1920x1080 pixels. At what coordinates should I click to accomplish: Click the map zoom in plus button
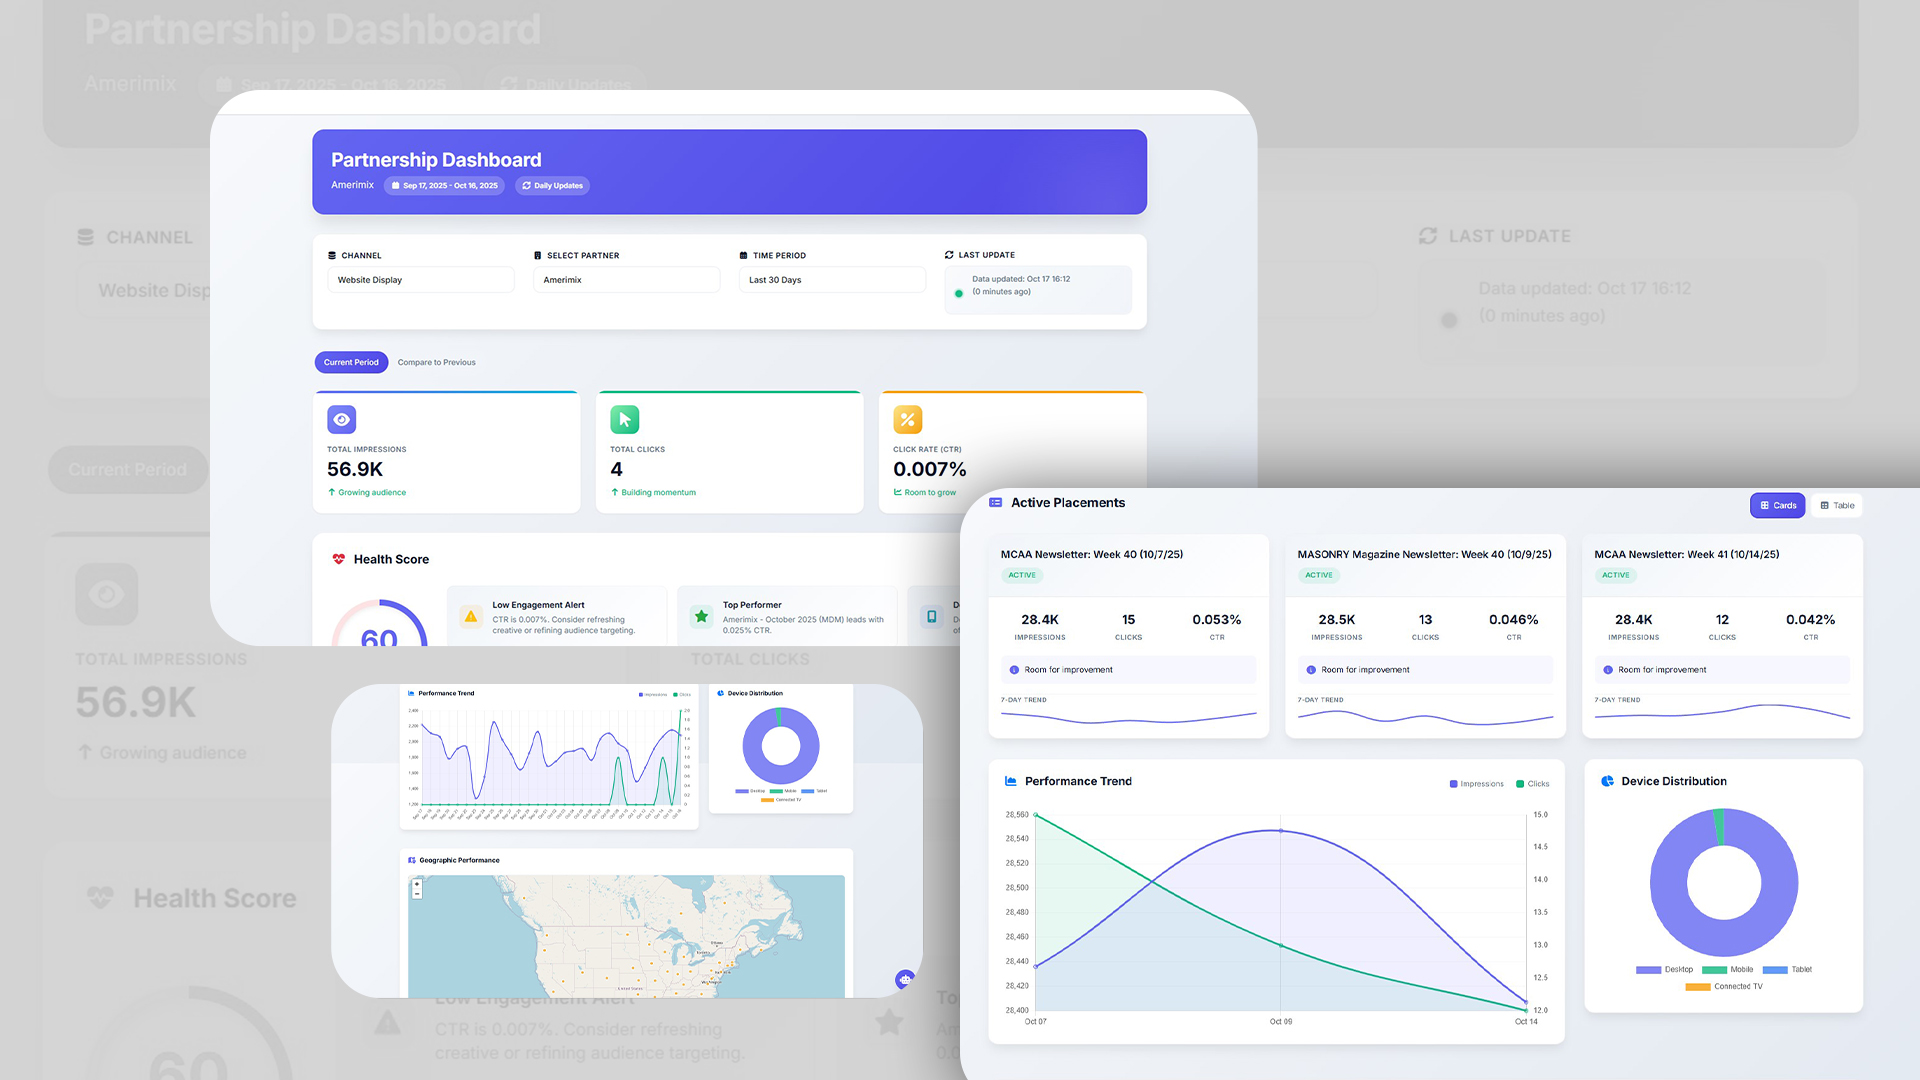point(417,884)
